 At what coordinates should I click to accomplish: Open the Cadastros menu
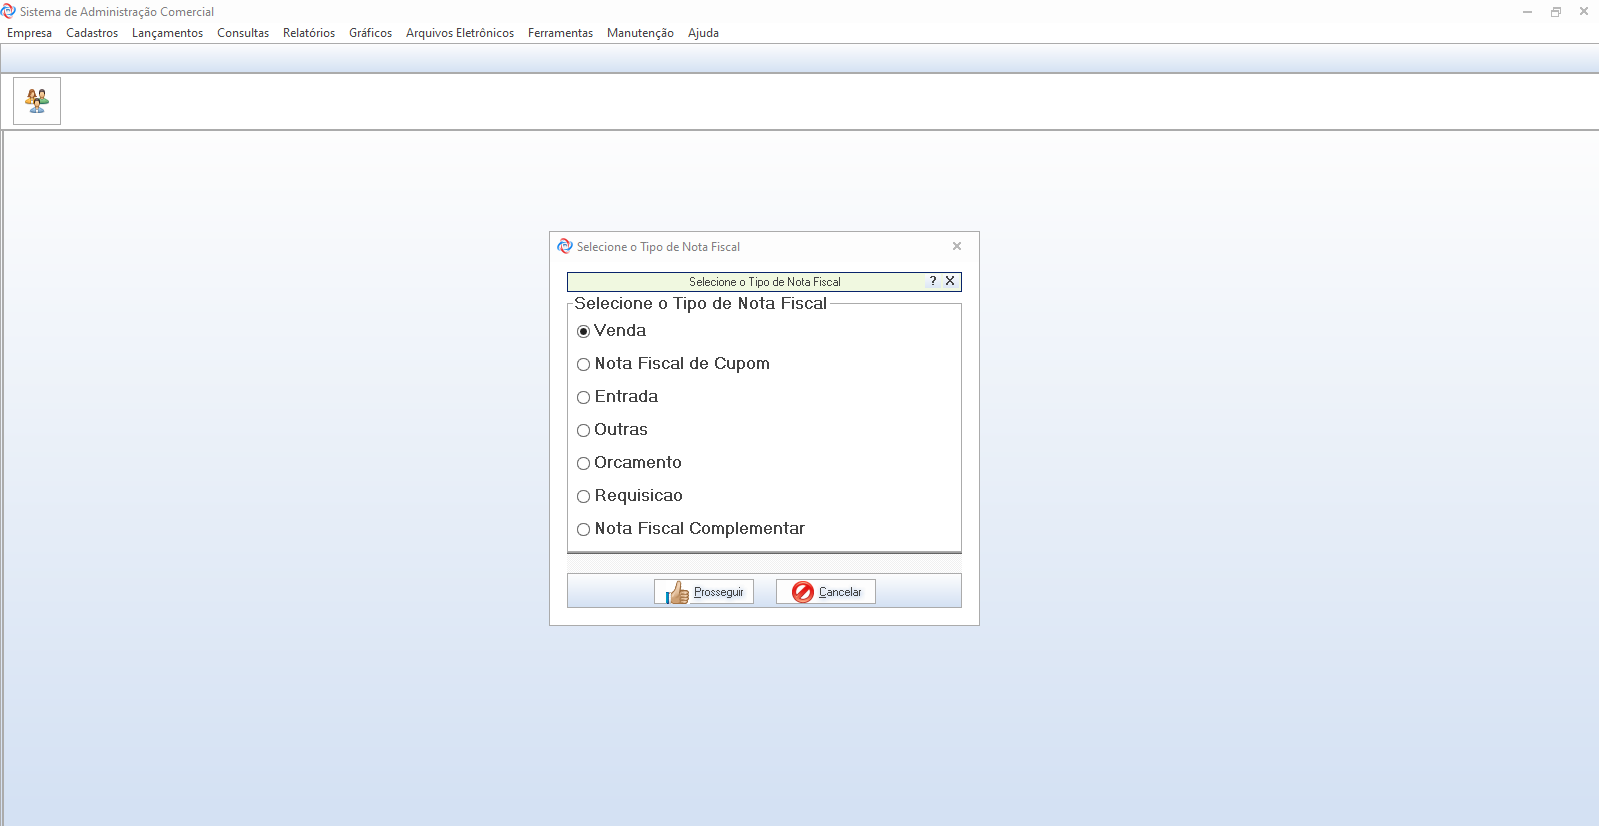pyautogui.click(x=92, y=33)
